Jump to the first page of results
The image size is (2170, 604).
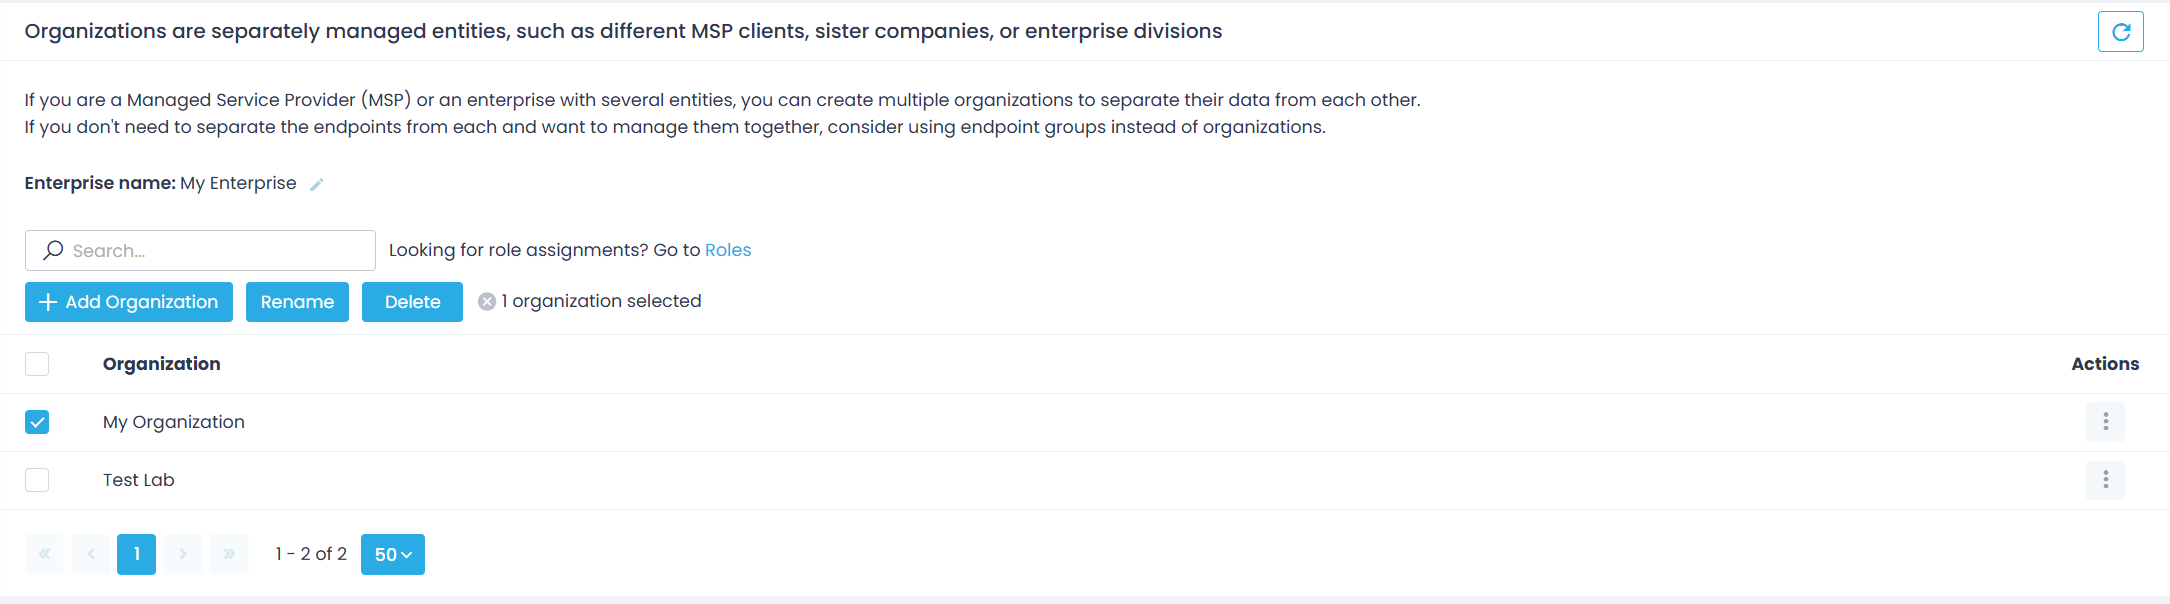[x=44, y=553]
